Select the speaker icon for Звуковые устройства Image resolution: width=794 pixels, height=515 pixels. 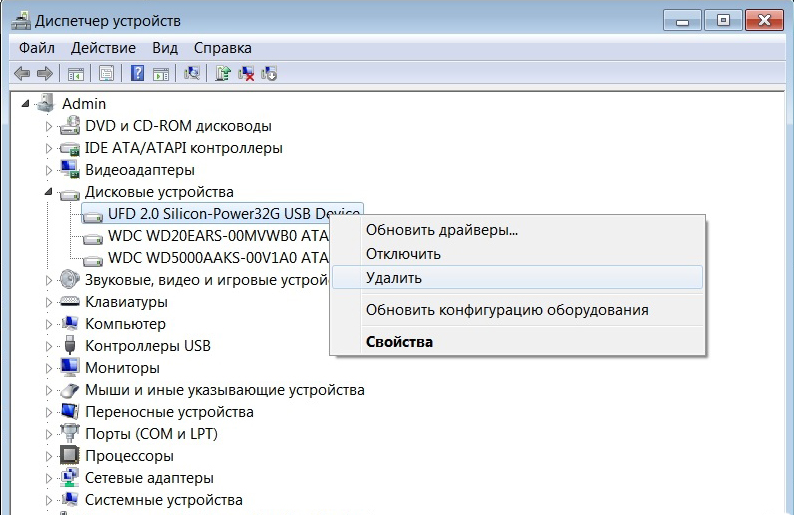point(69,279)
